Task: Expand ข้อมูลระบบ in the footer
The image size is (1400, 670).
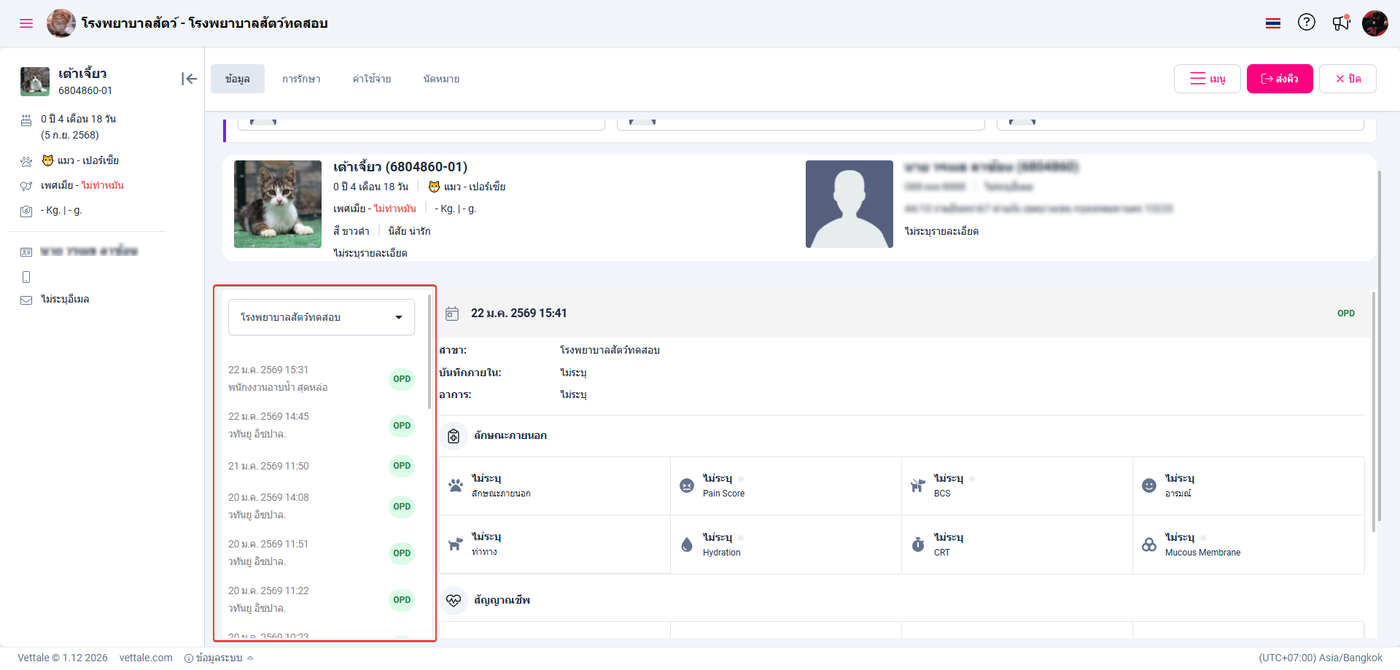Action: click(x=219, y=658)
